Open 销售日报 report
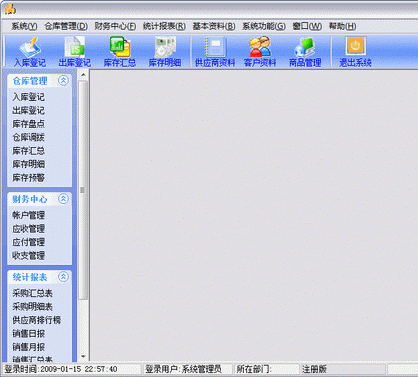The height and width of the screenshot is (377, 418). click(x=28, y=334)
